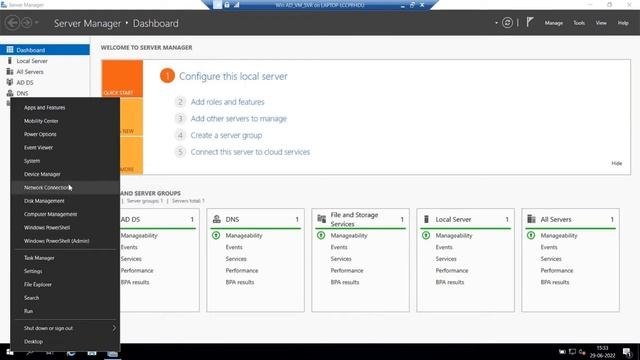Open File Explorer from the menu
640x360 pixels.
coord(65,284)
